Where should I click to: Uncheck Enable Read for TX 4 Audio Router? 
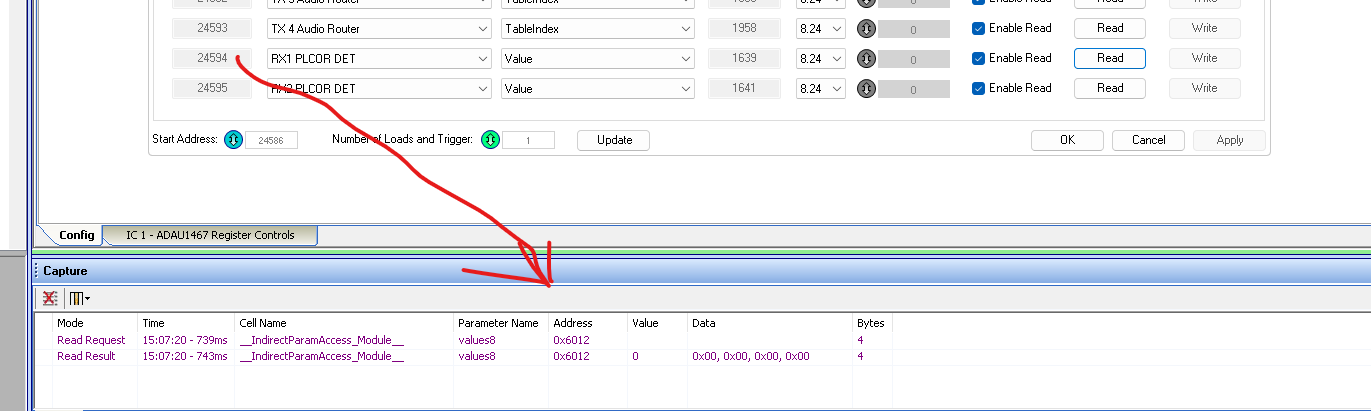pyautogui.click(x=979, y=28)
